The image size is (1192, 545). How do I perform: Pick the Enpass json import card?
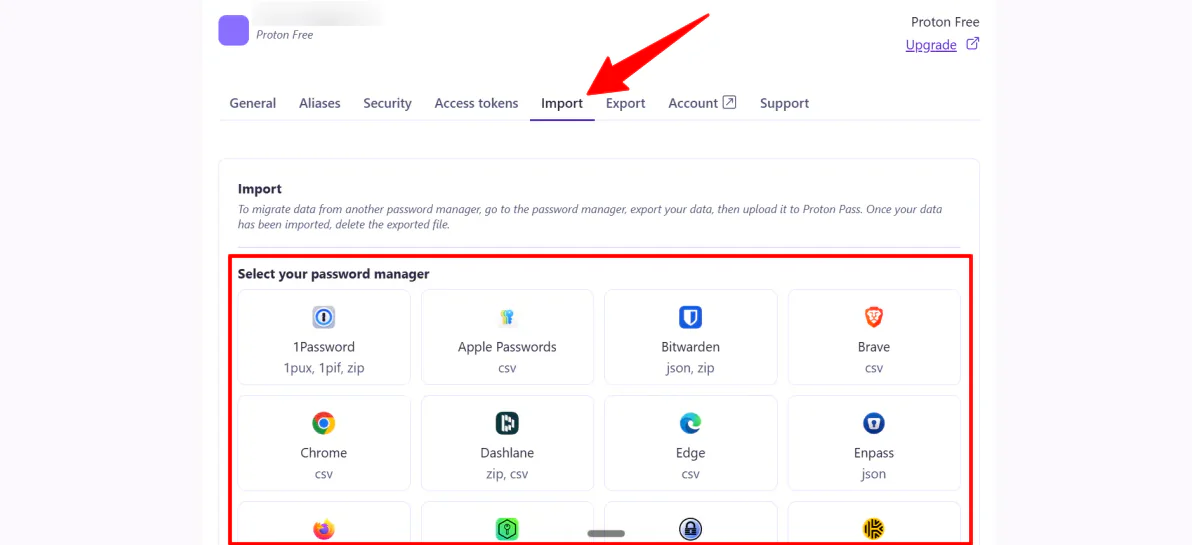pyautogui.click(x=873, y=443)
